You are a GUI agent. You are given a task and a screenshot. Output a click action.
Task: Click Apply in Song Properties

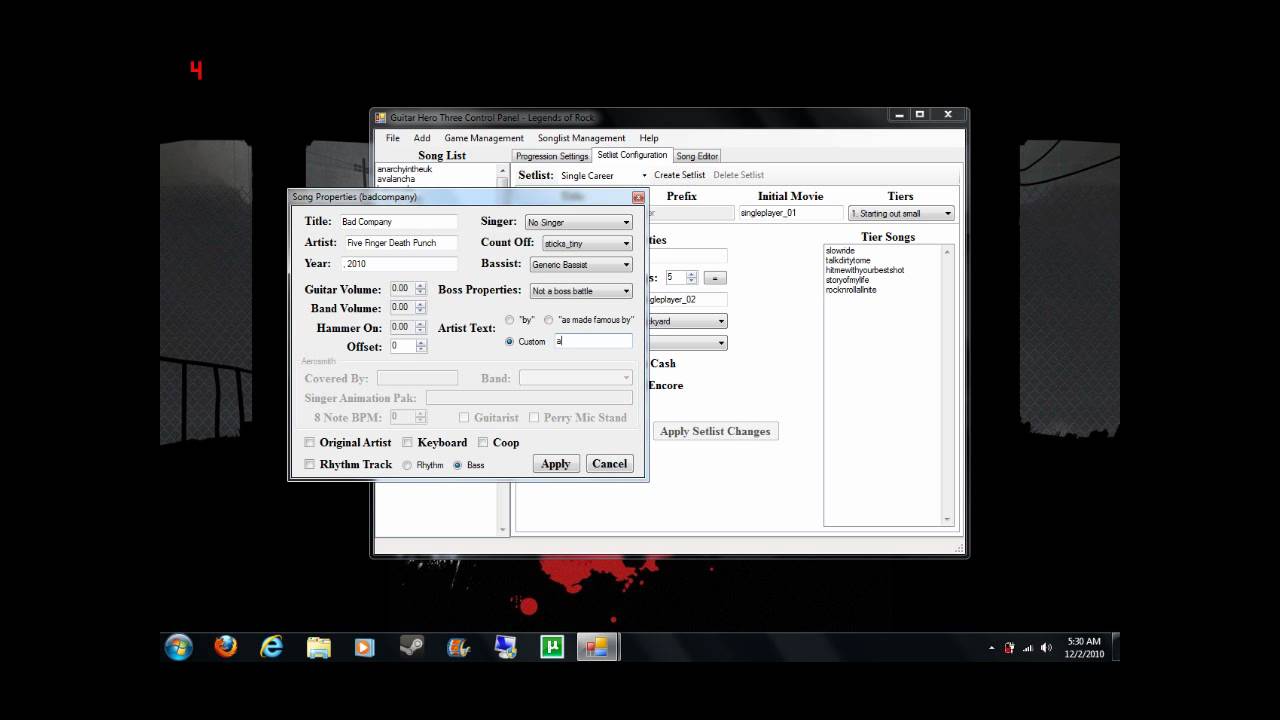[x=555, y=464]
